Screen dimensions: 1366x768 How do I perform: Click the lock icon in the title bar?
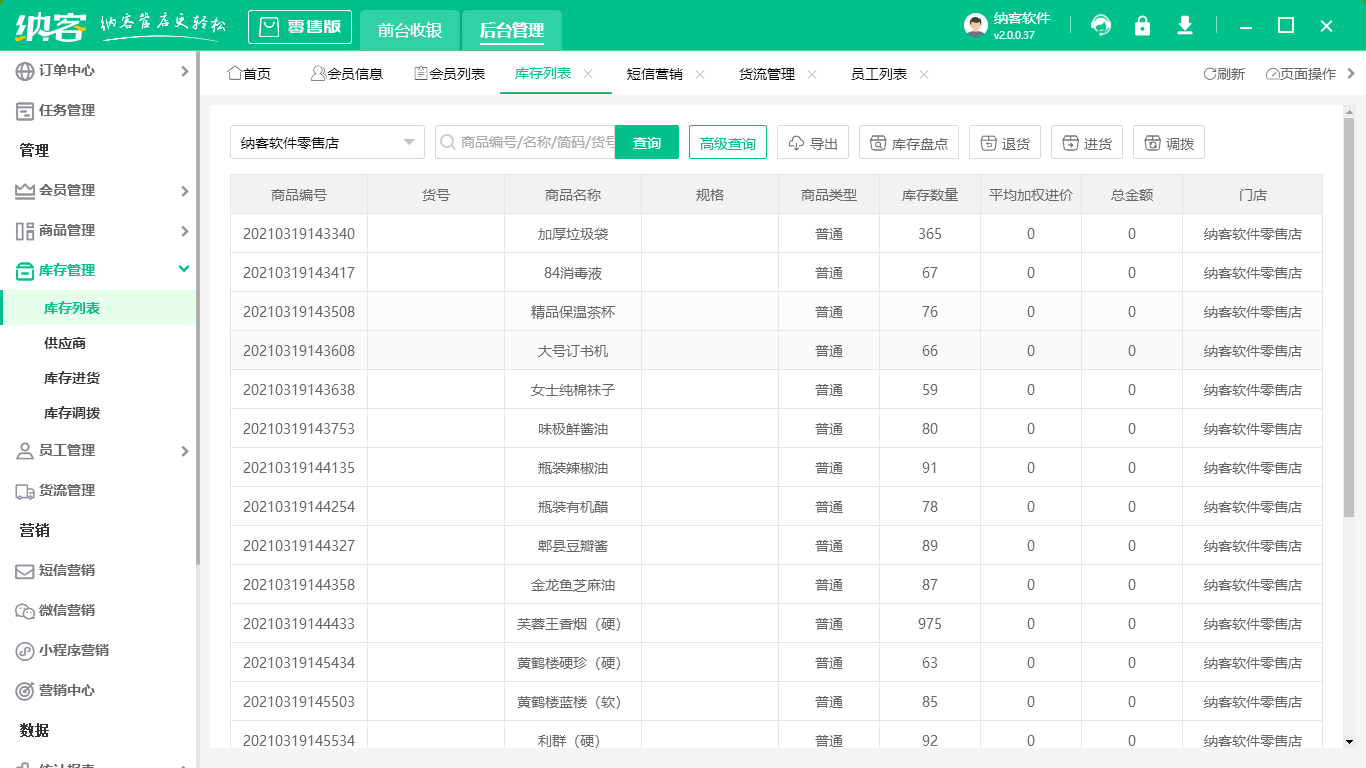1142,25
